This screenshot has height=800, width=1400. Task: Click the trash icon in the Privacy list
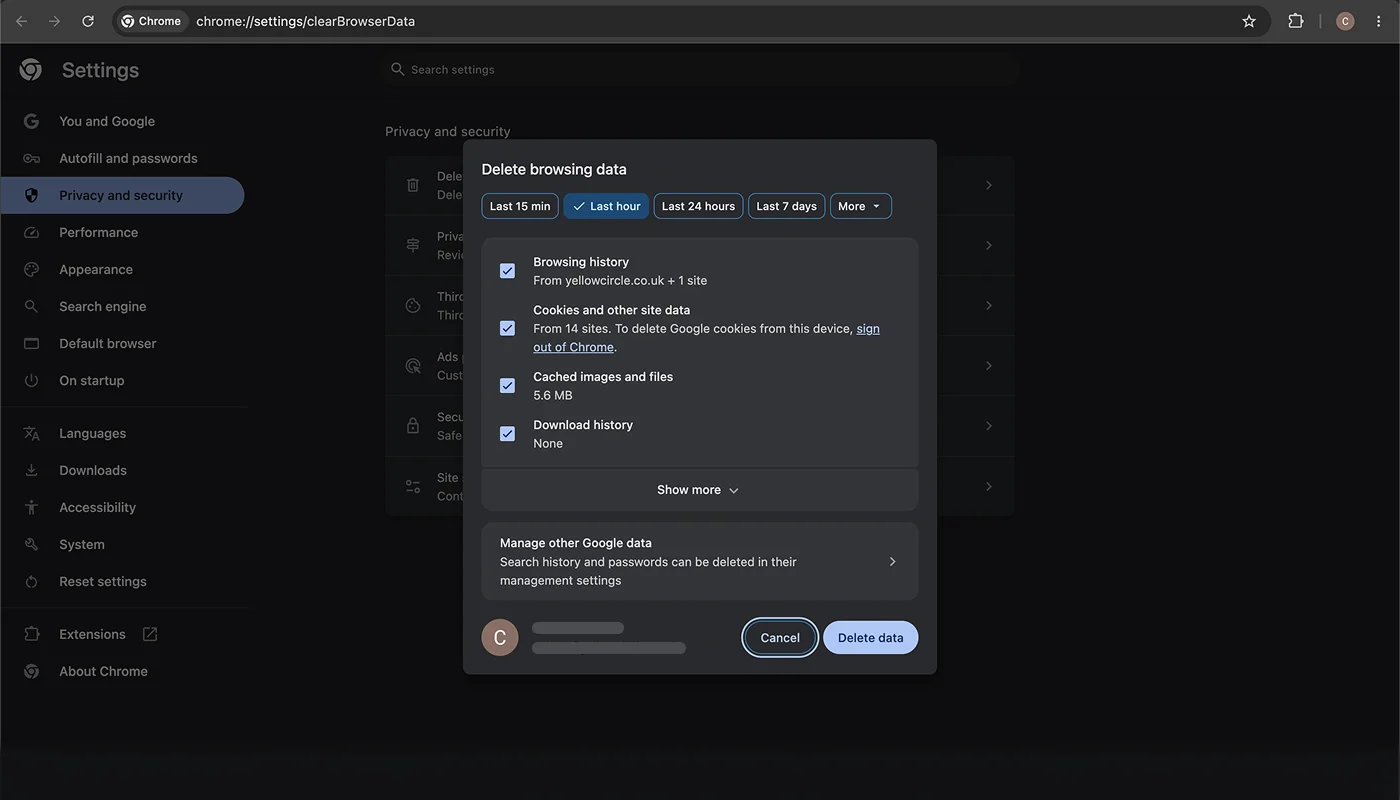point(413,185)
